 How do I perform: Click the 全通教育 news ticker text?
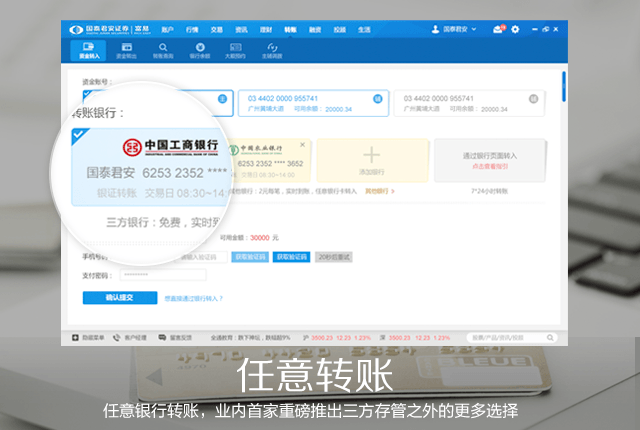(x=250, y=337)
